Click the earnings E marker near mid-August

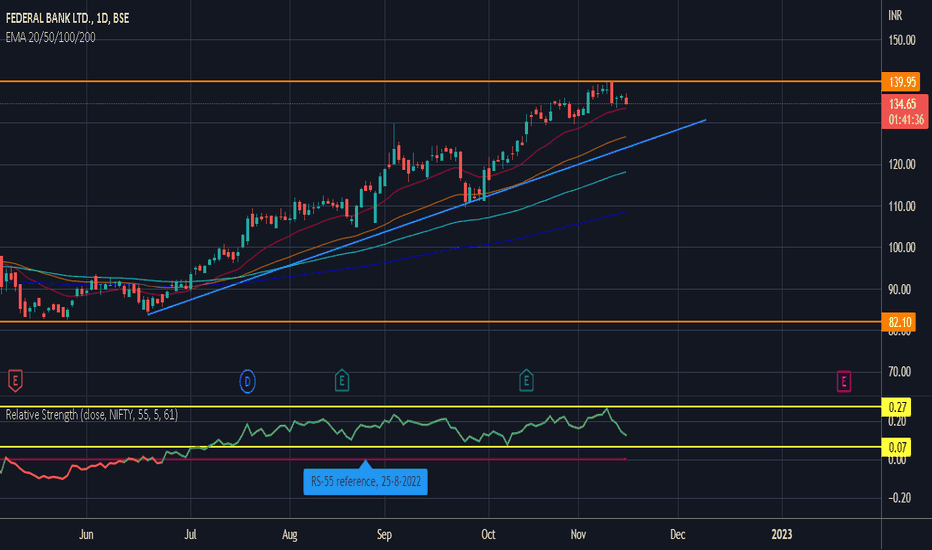341,381
